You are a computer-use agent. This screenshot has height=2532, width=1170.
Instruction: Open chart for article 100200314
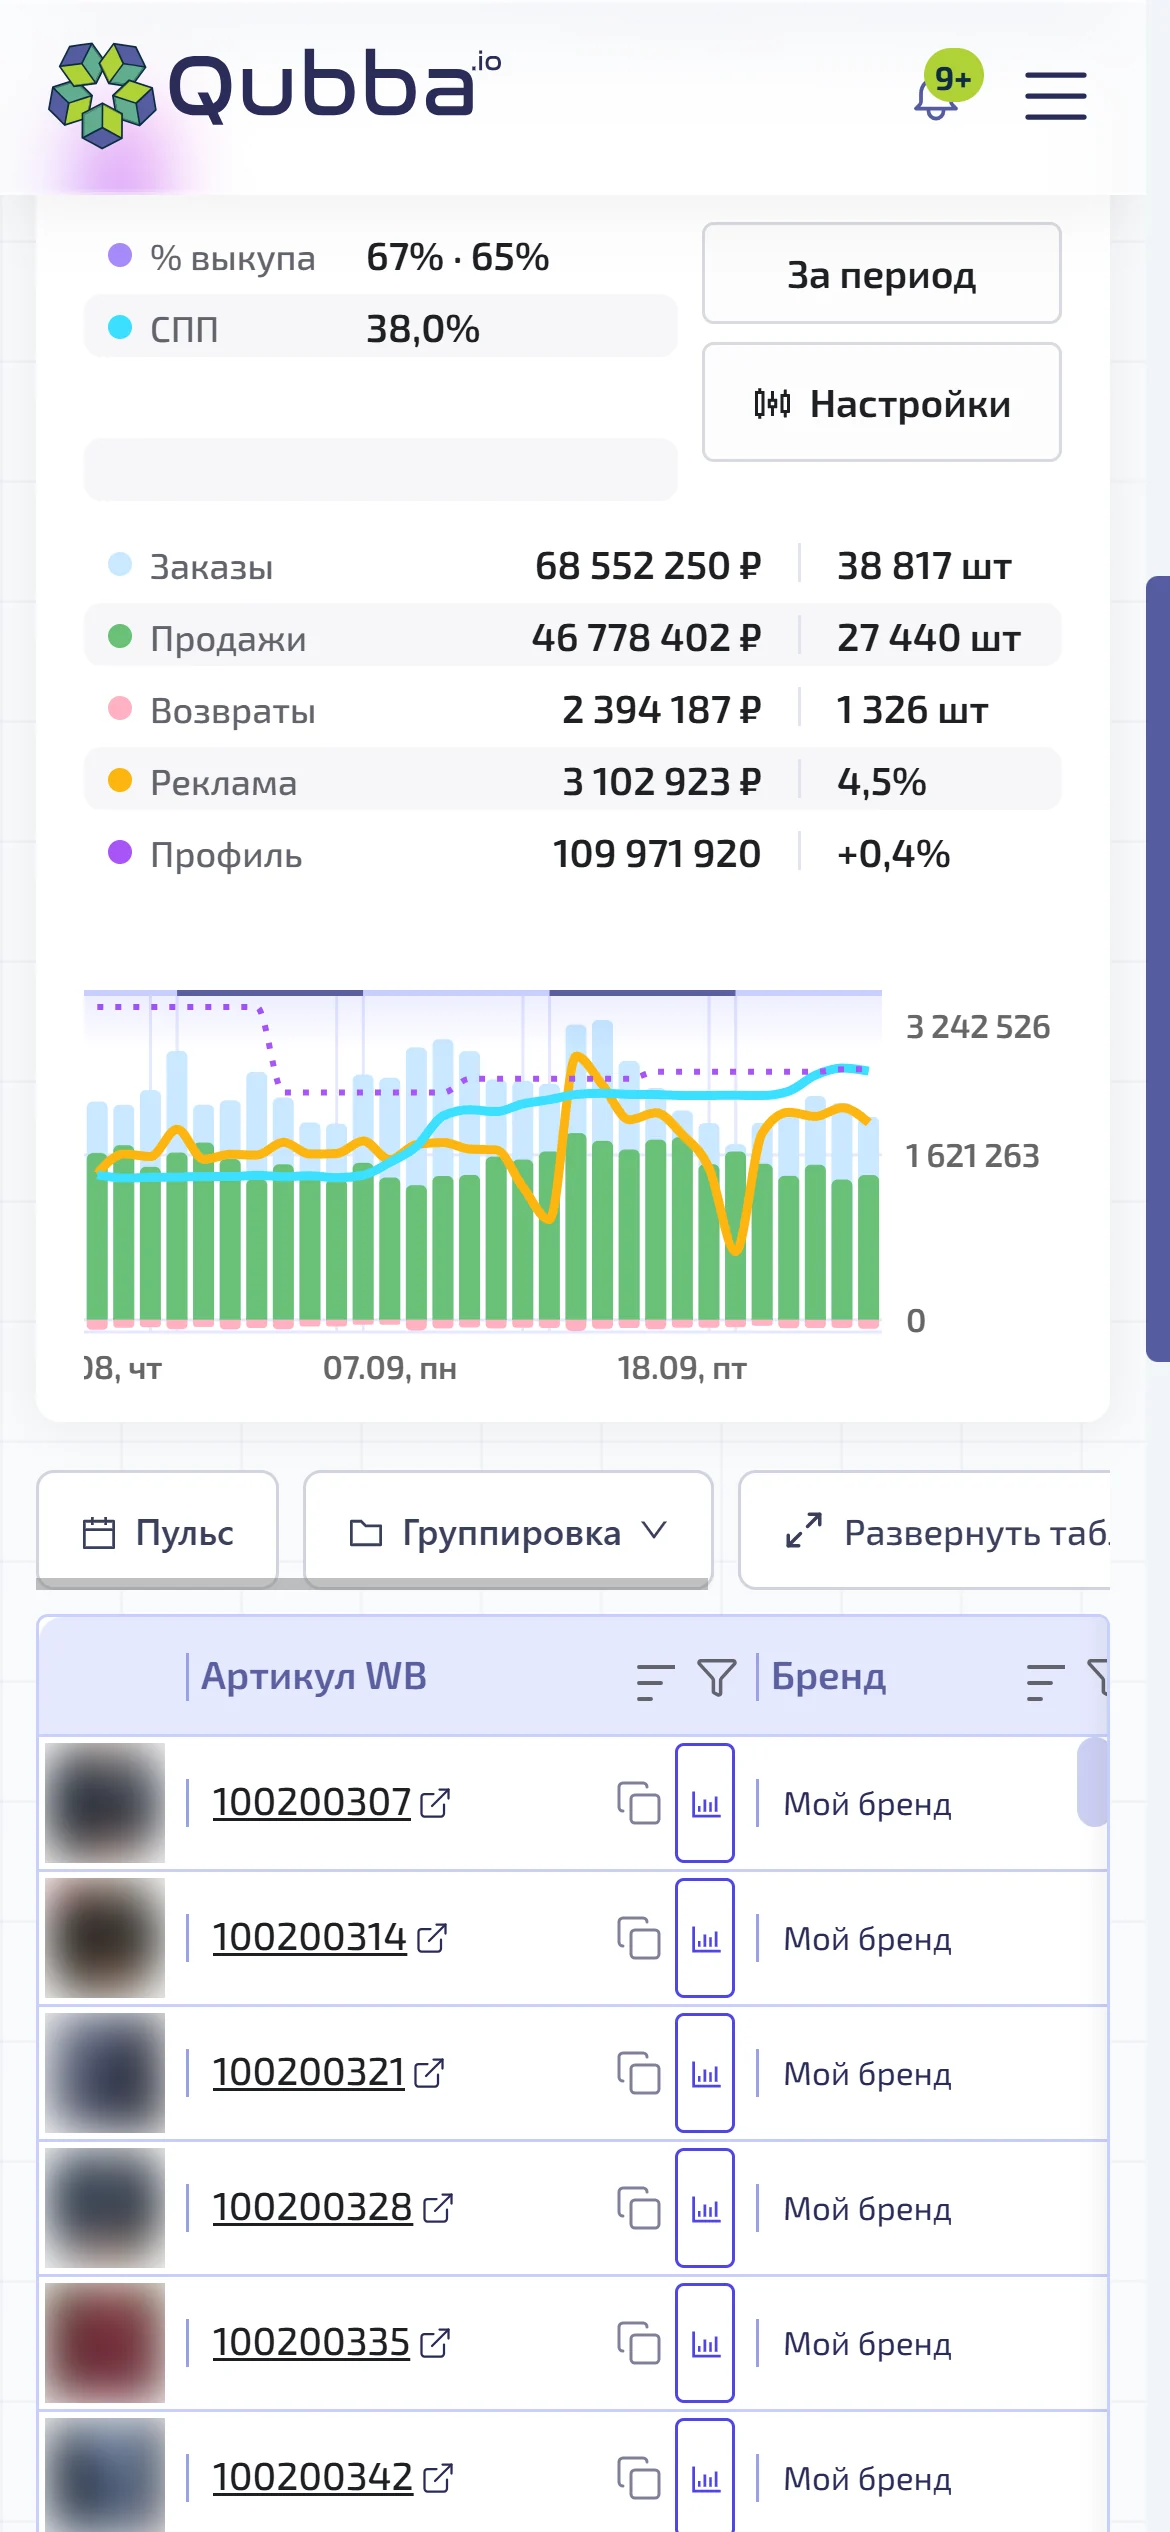pyautogui.click(x=705, y=1938)
